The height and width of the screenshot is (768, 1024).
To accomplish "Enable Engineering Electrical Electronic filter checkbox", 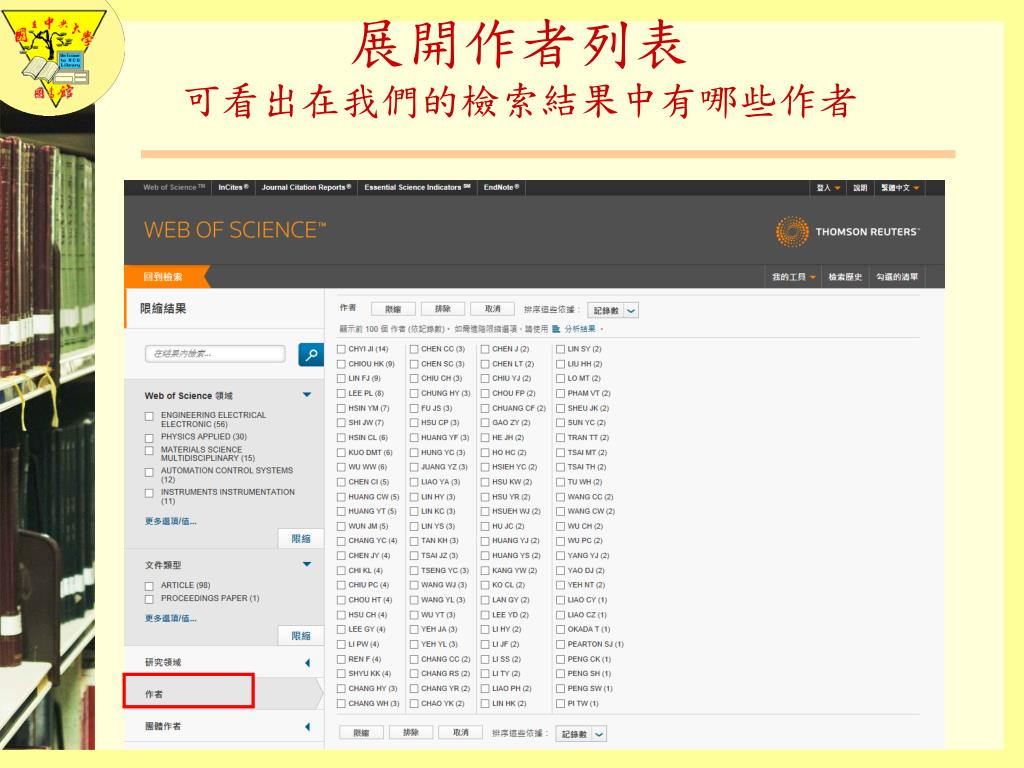I will (x=149, y=416).
